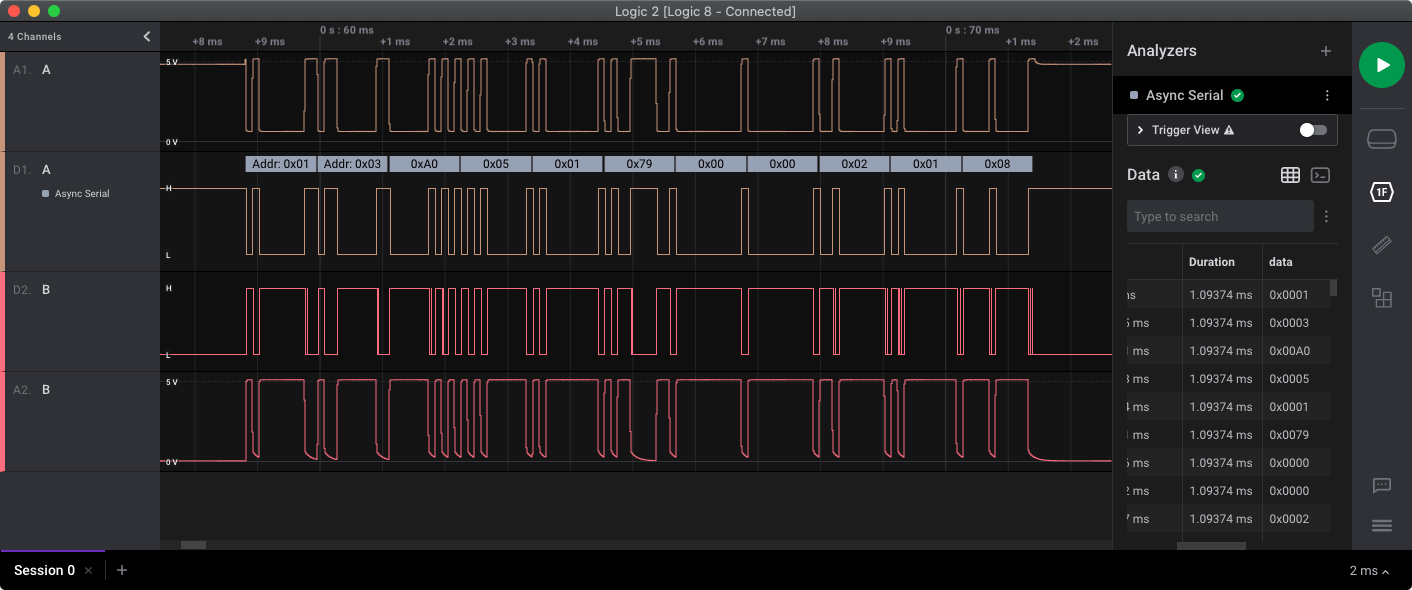Click the Async Serial green status check

point(1238,96)
